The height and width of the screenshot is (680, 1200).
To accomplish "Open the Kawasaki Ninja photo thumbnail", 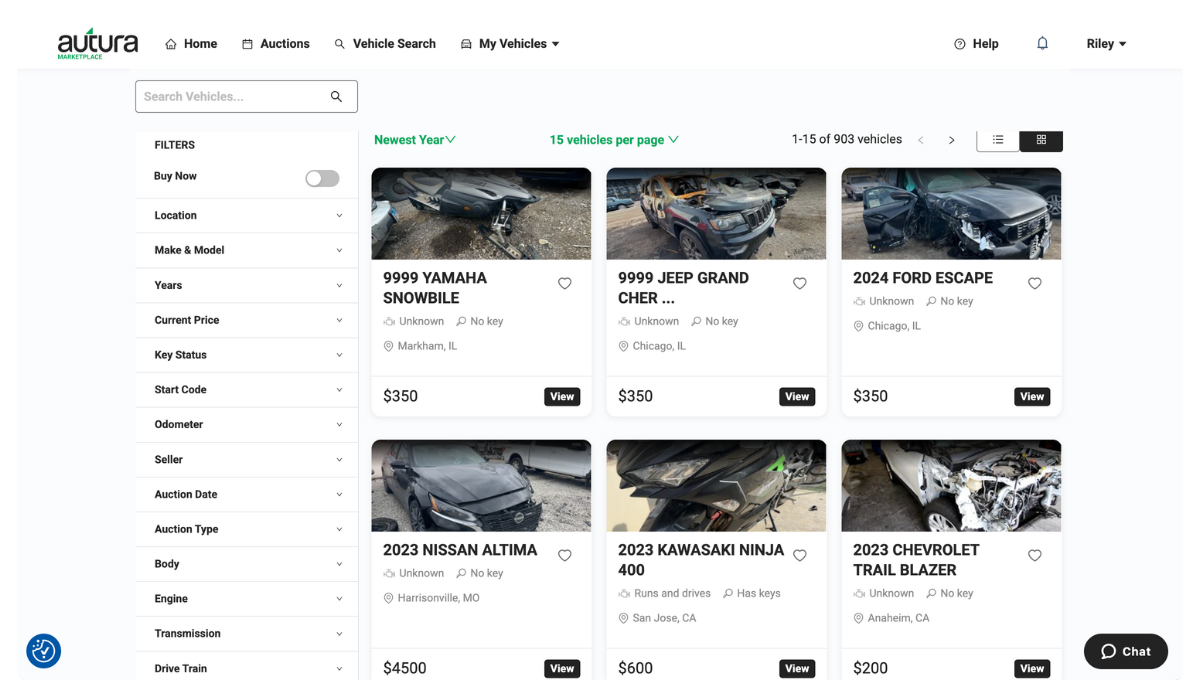I will pos(716,486).
